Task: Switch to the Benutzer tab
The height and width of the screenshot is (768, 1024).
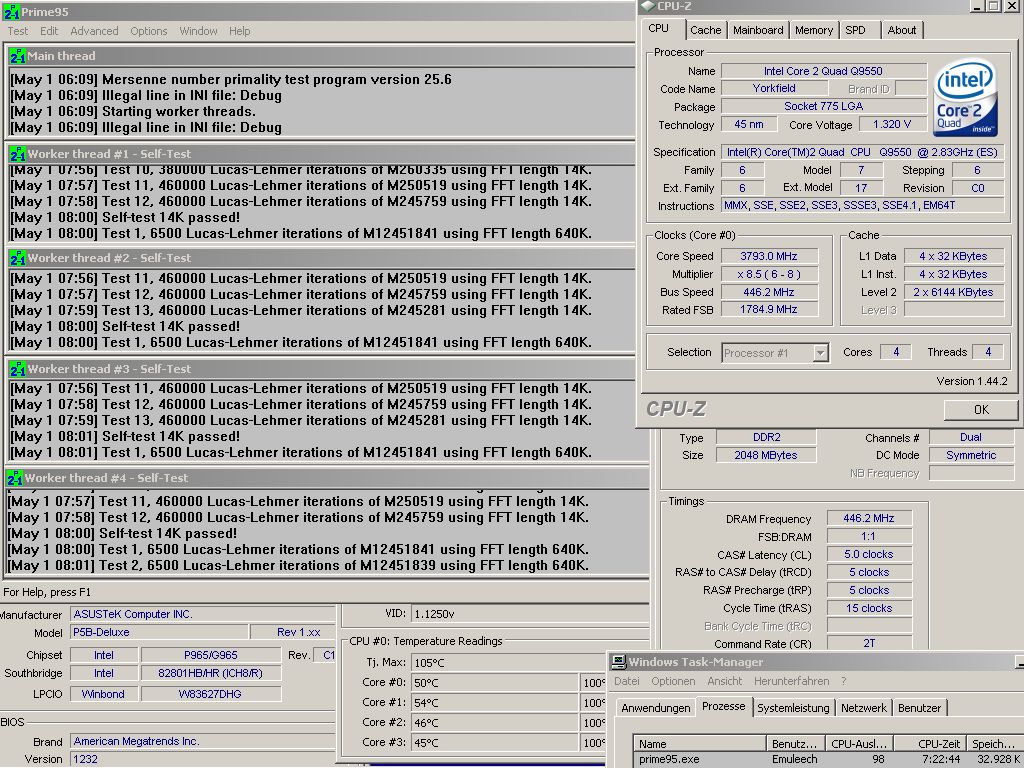Action: click(x=920, y=708)
